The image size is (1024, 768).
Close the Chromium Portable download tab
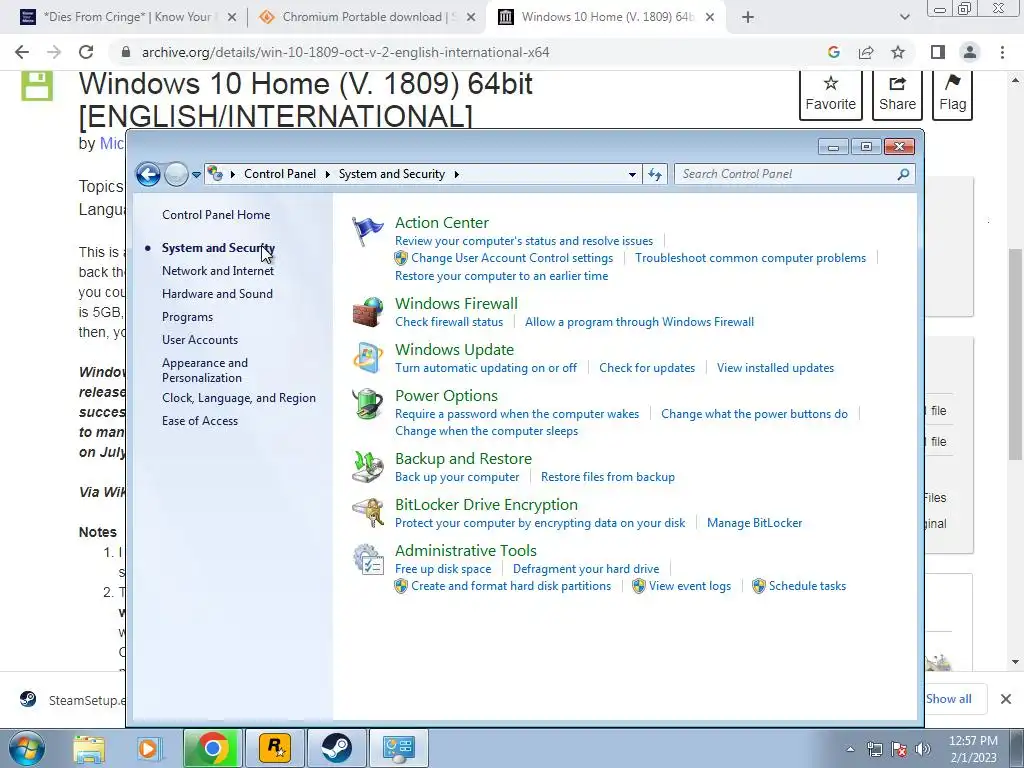[470, 18]
